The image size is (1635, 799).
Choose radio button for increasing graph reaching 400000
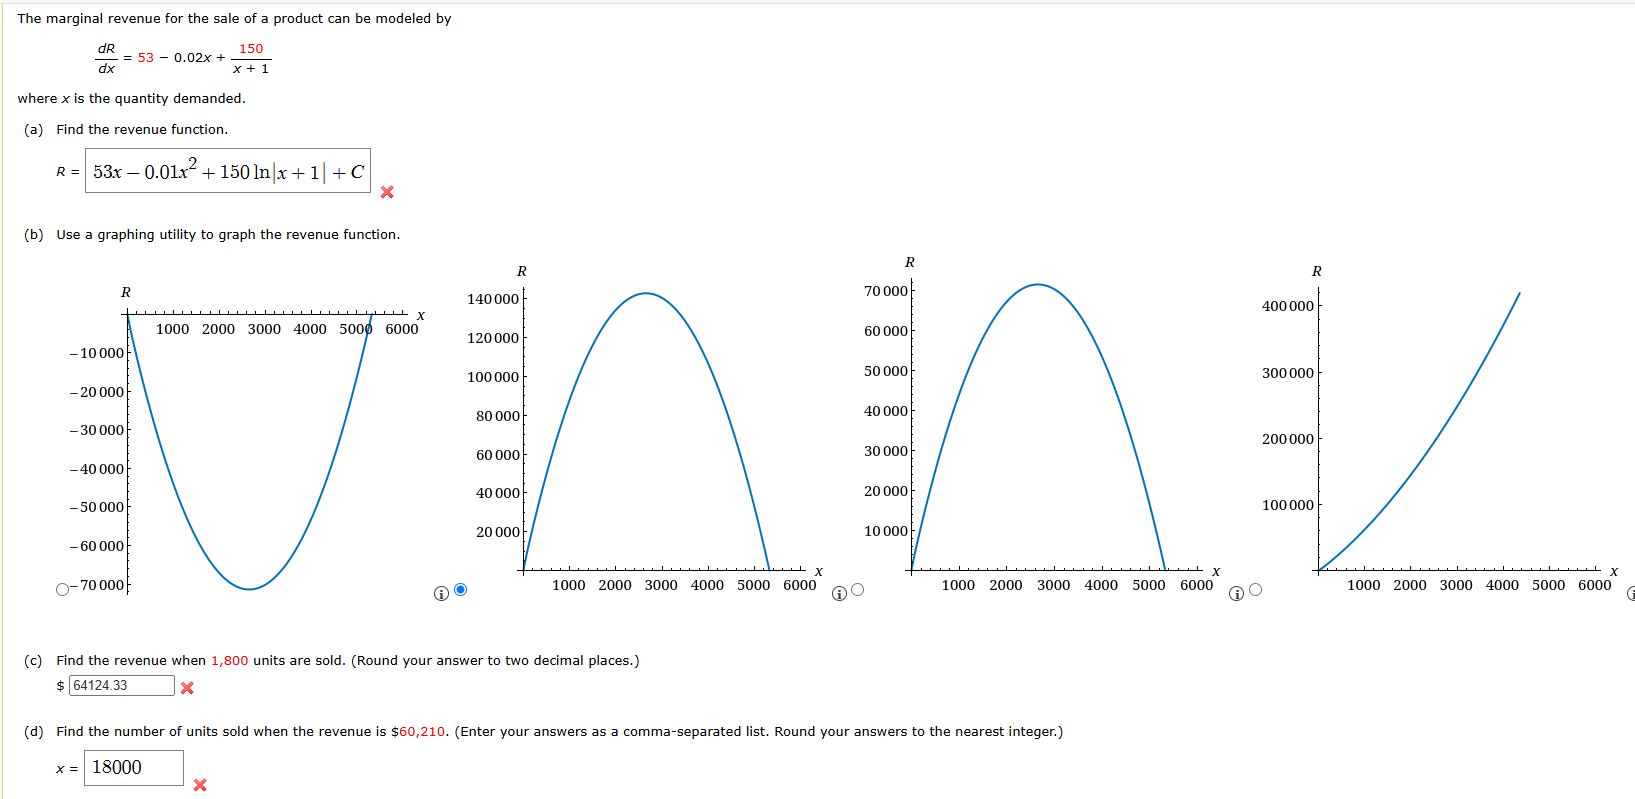pyautogui.click(x=1255, y=590)
